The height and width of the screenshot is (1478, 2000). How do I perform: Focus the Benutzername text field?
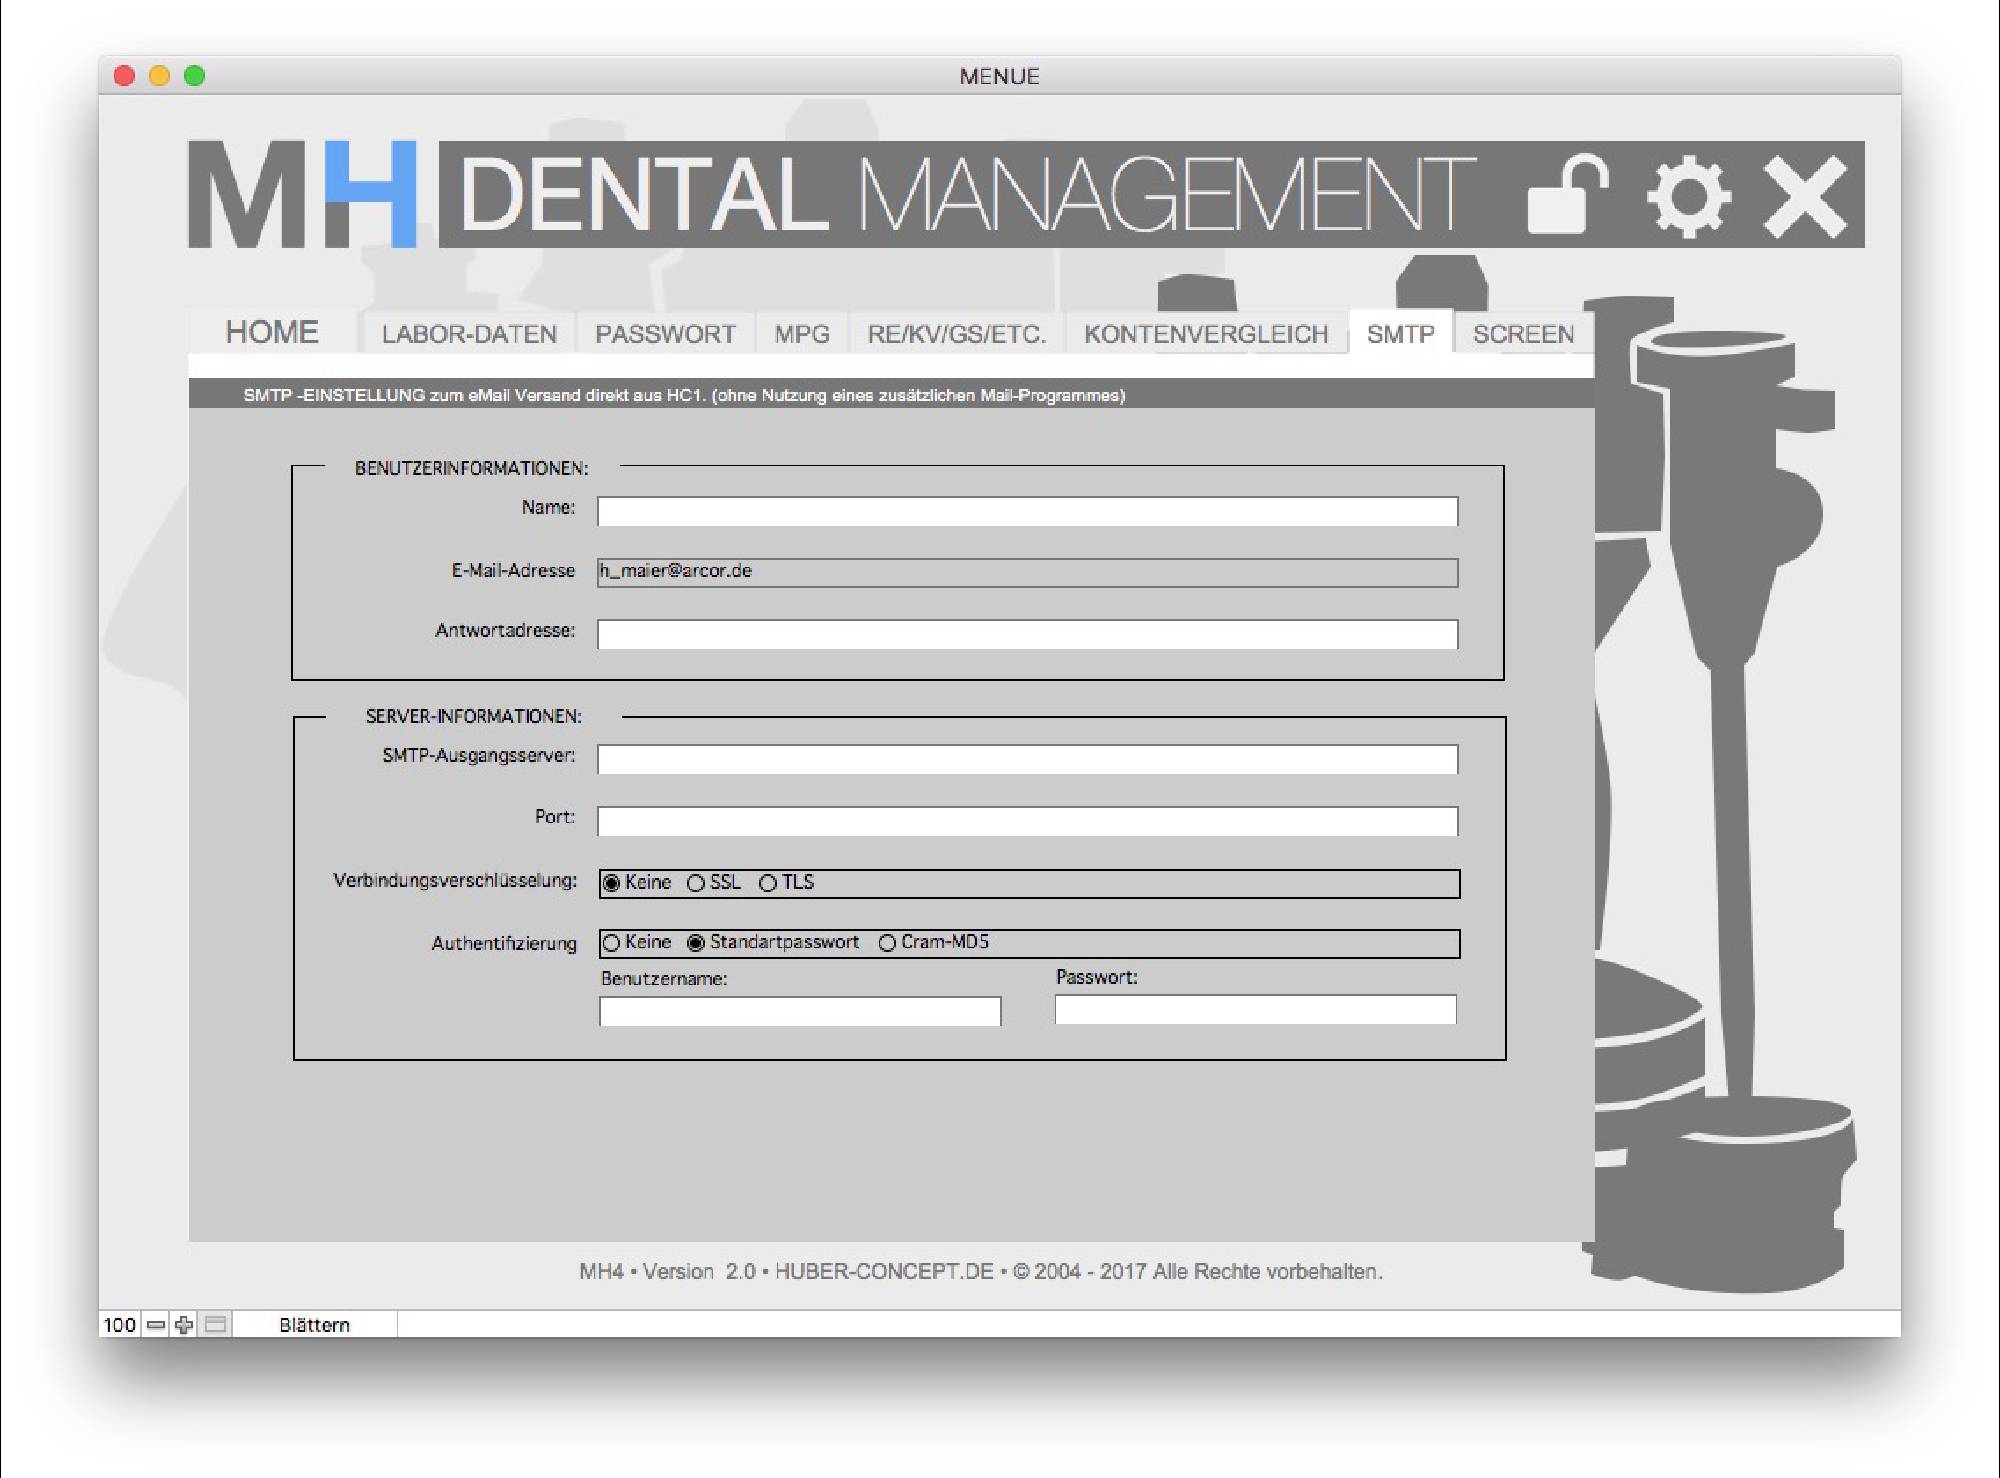[x=800, y=1011]
